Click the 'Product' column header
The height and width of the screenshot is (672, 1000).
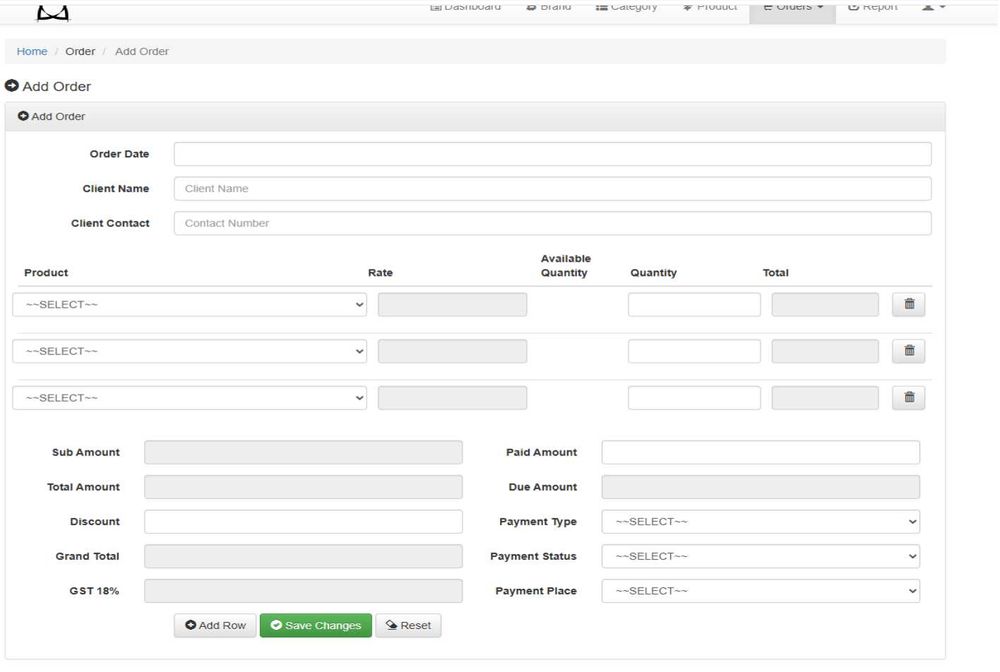point(46,272)
